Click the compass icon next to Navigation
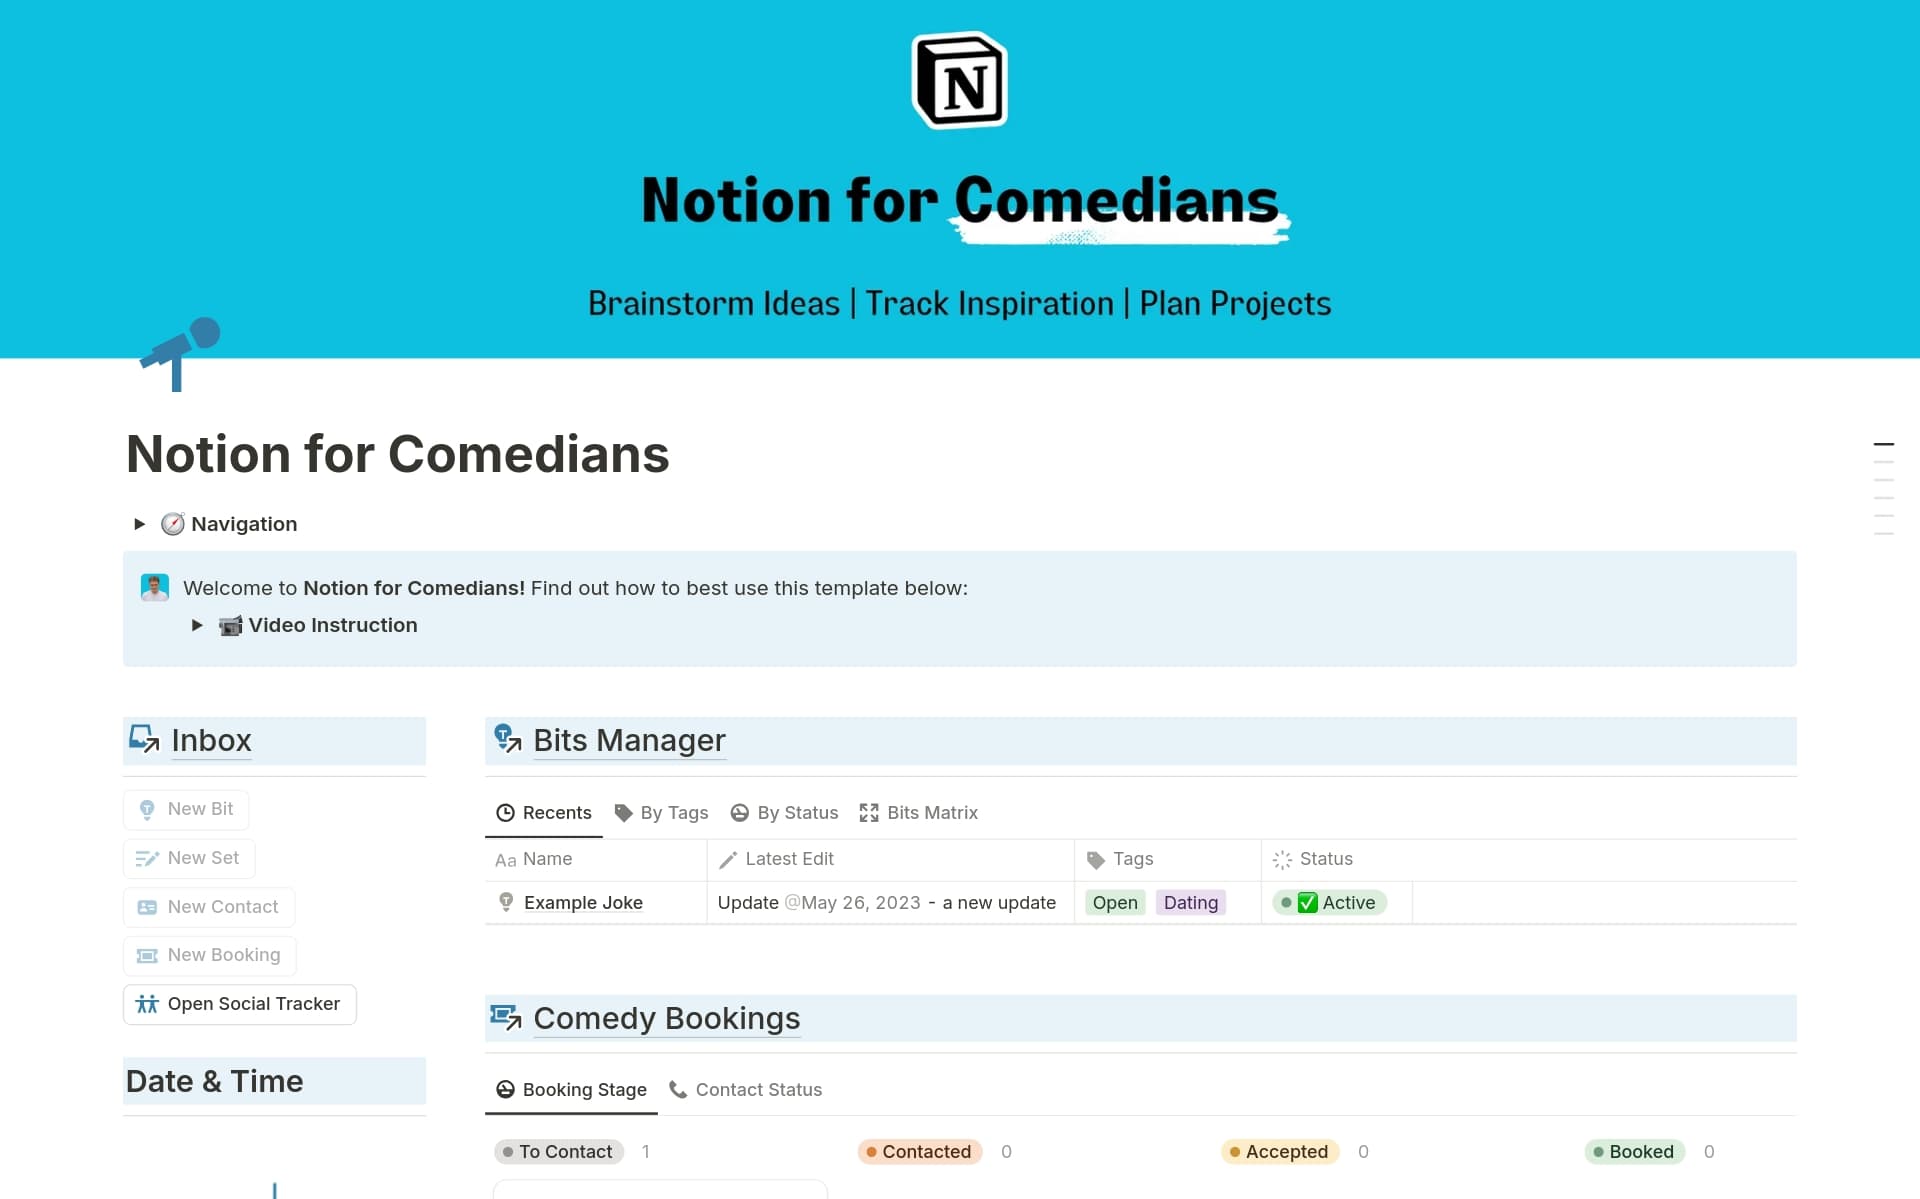Viewport: 1920px width, 1199px height. coord(173,524)
